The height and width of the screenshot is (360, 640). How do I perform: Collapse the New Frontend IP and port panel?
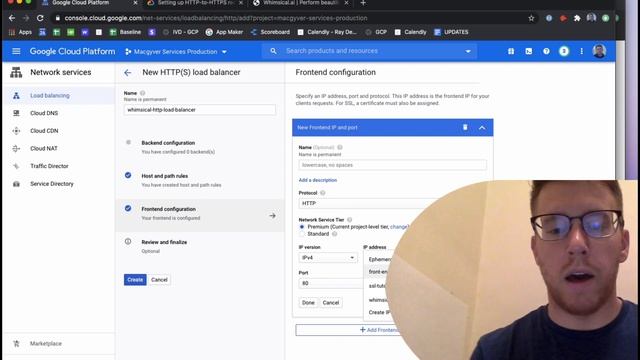click(482, 128)
